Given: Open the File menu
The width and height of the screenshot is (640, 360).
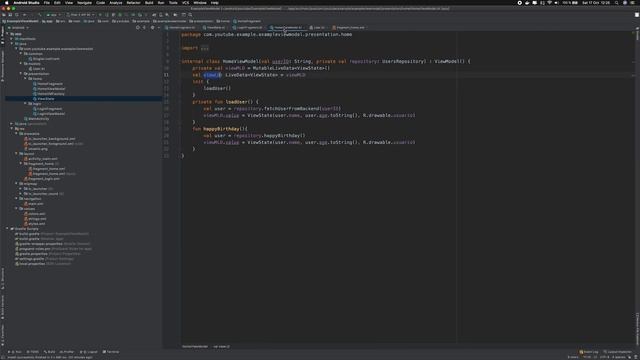Looking at the screenshot, I should pos(47,2).
